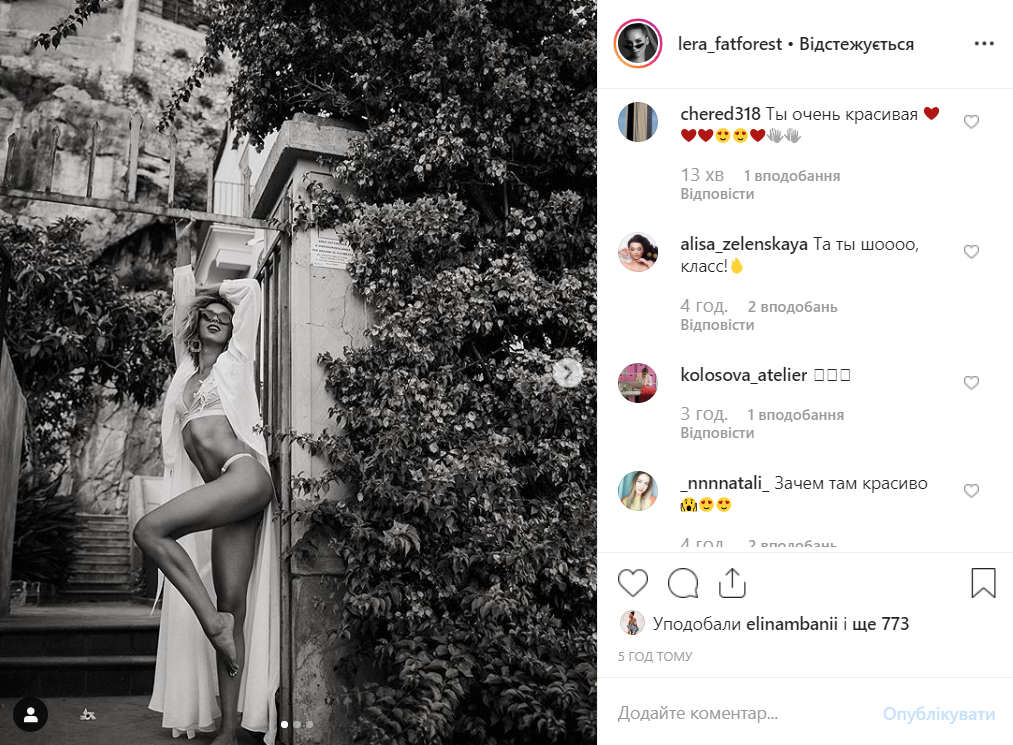Like the post with heart icon
1013x745 pixels.
(x=632, y=583)
